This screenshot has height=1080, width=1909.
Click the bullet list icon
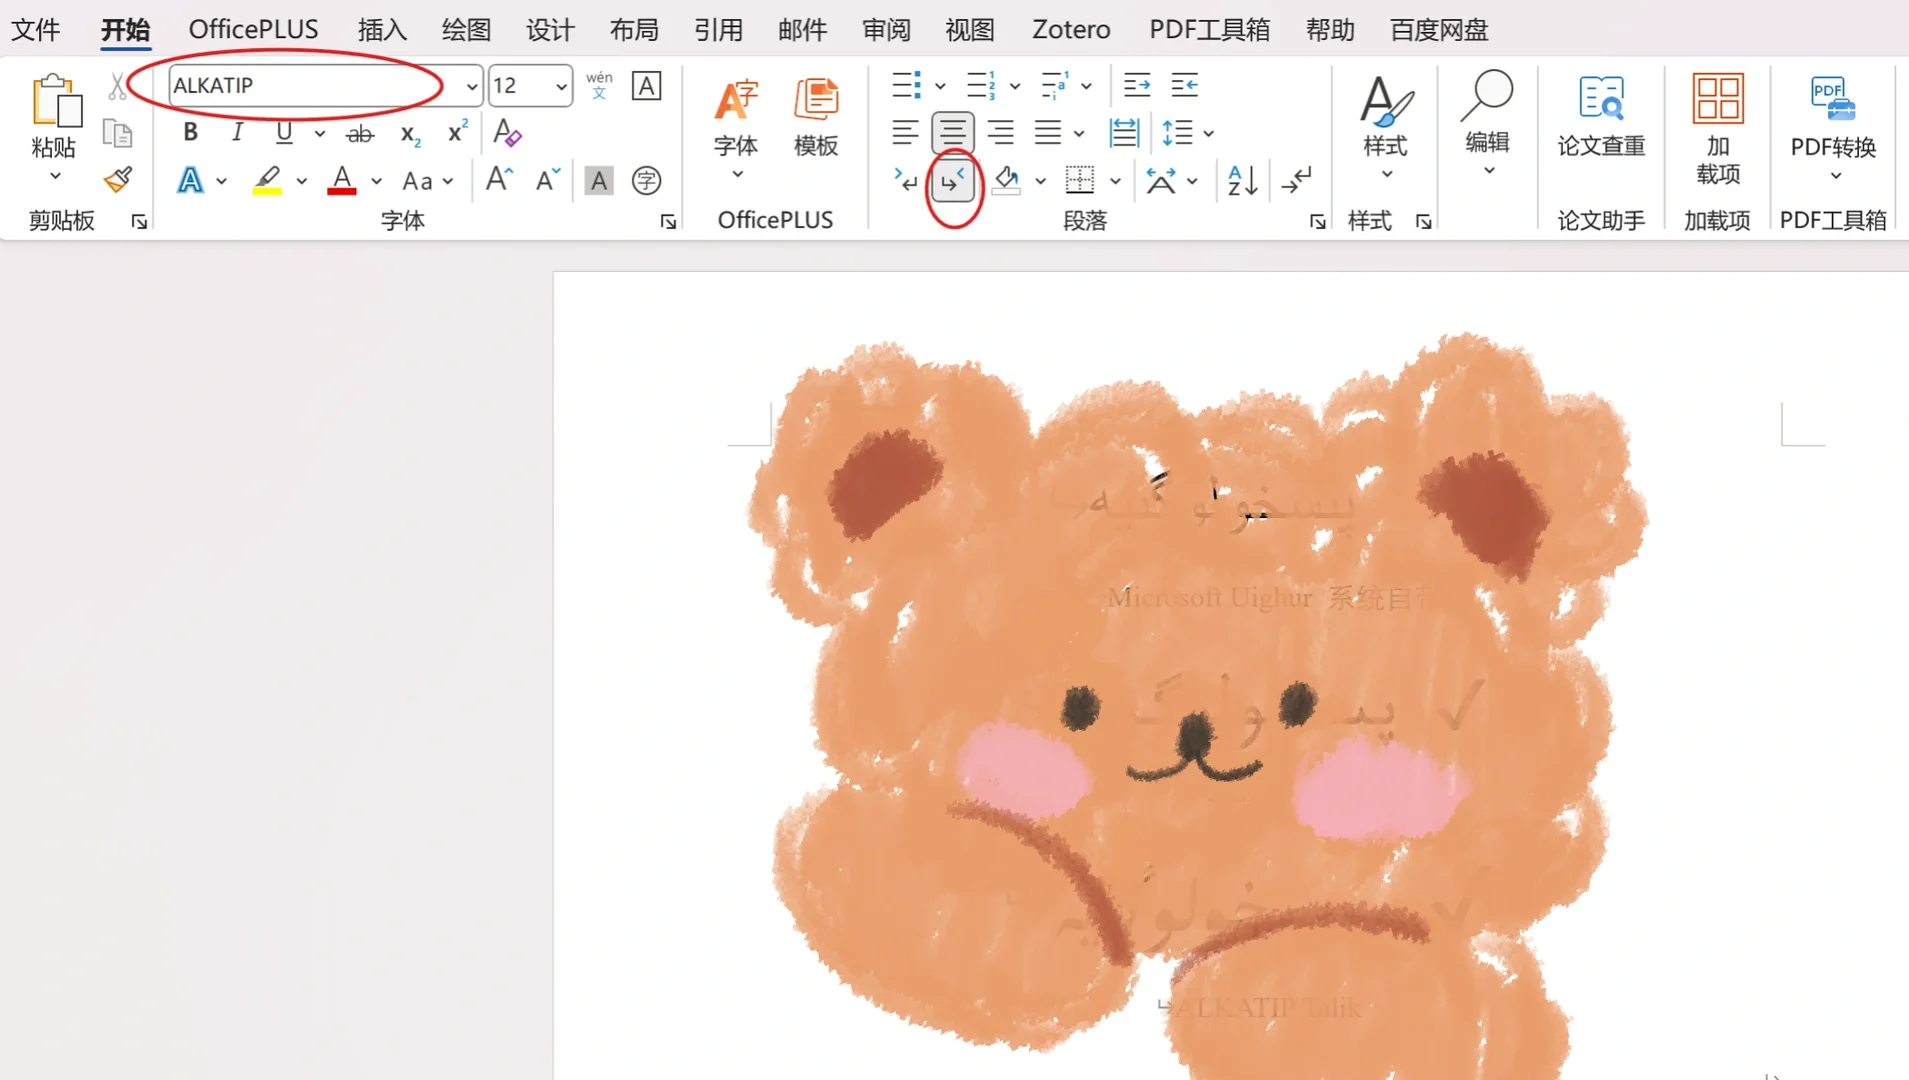point(906,86)
